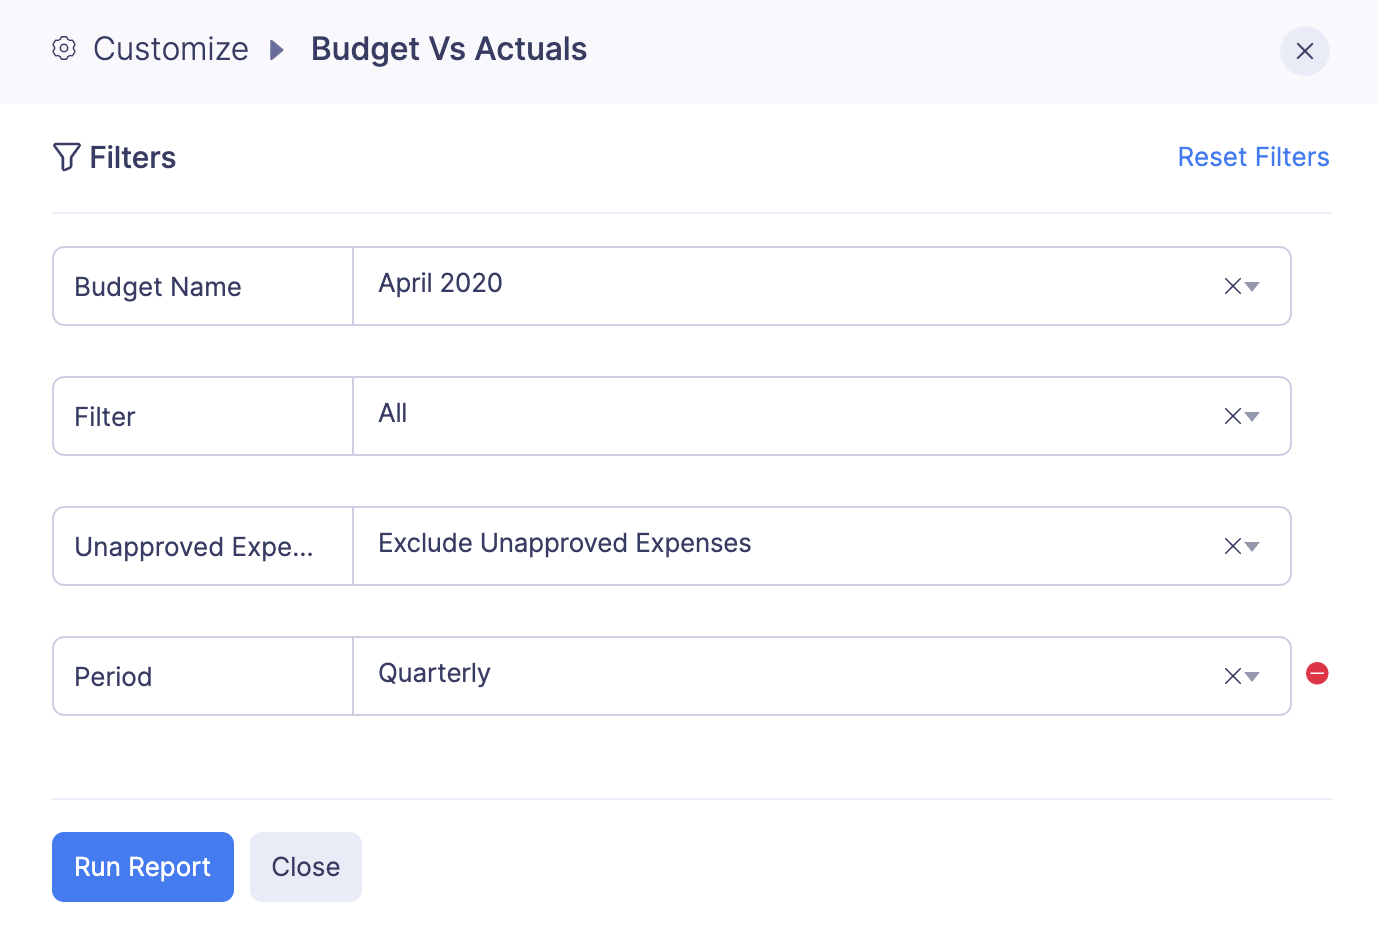Close the Budget Vs Actuals panel
1378x932 pixels.
[1304, 51]
